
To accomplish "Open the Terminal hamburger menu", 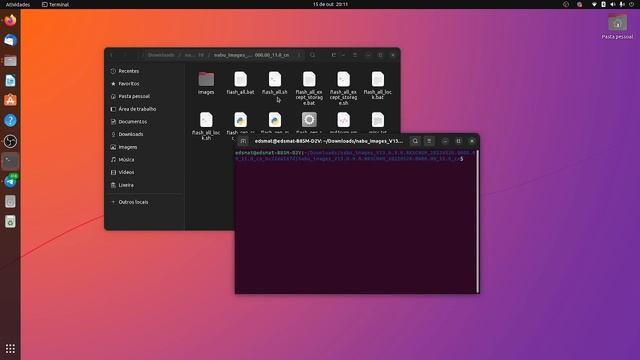I will click(429, 141).
